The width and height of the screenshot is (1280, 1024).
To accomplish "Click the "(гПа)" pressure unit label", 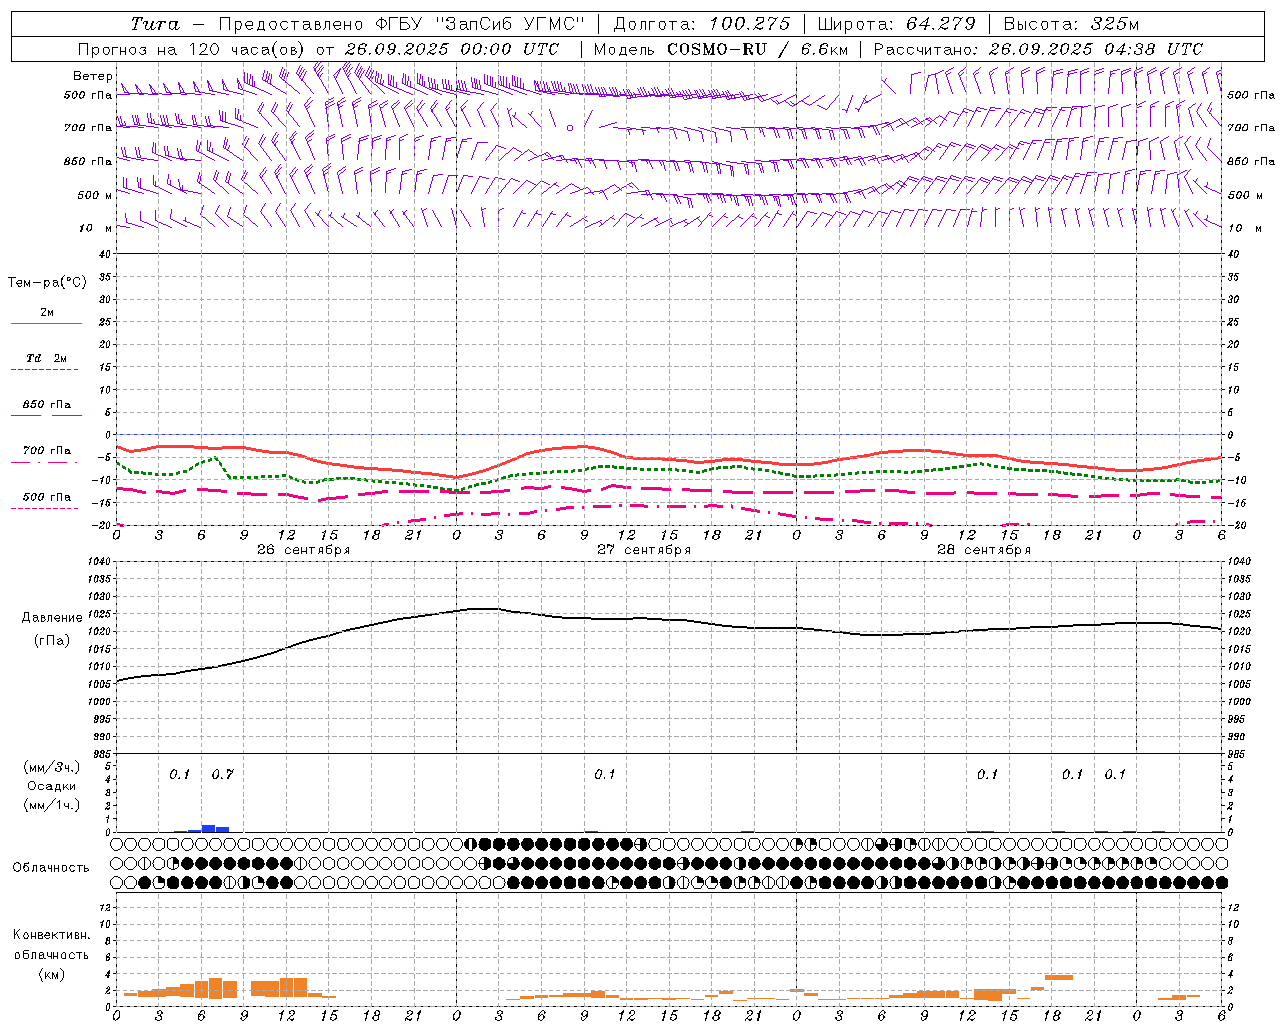I will coord(51,641).
